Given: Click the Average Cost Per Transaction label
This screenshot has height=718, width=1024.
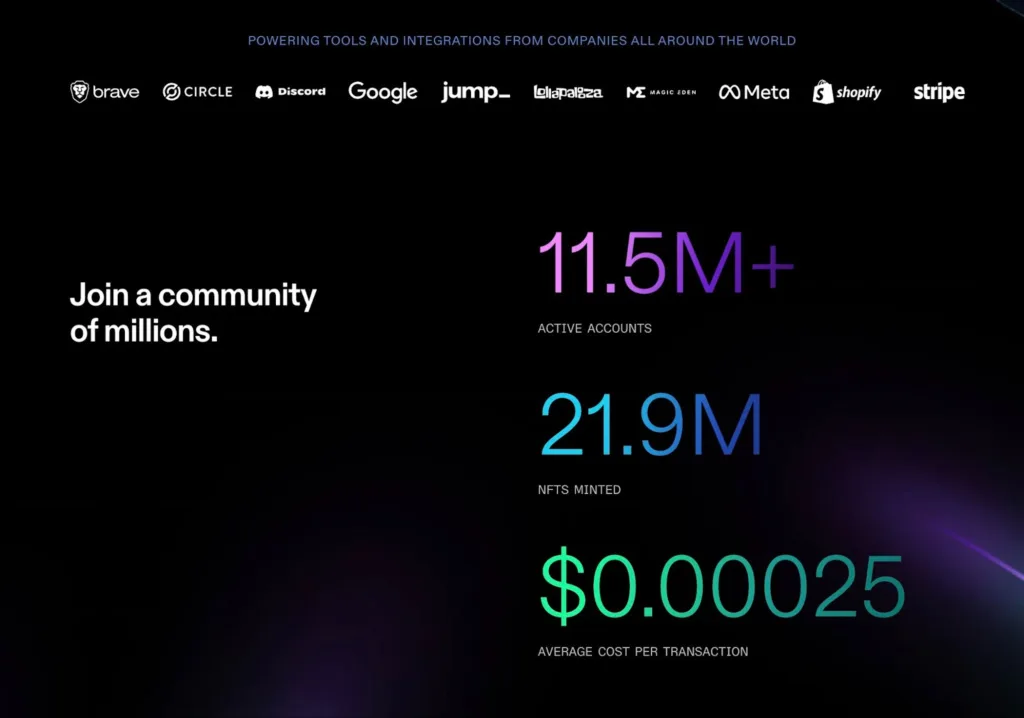Looking at the screenshot, I should pos(643,651).
